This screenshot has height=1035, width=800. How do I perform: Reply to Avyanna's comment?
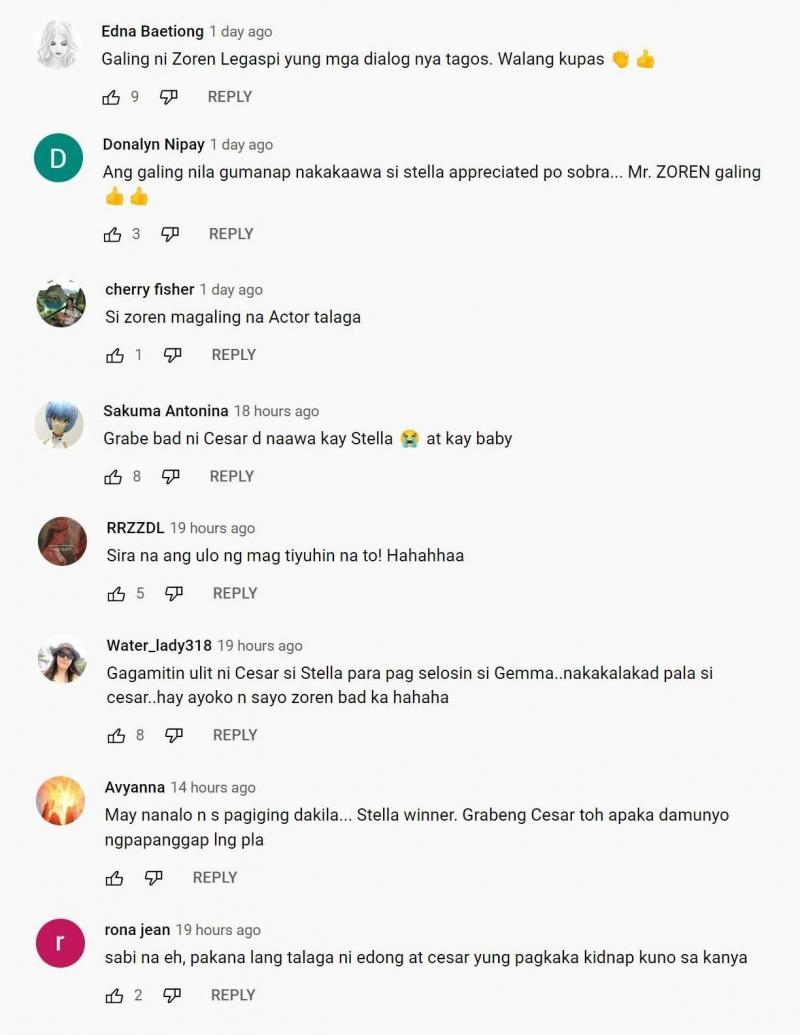pos(214,878)
